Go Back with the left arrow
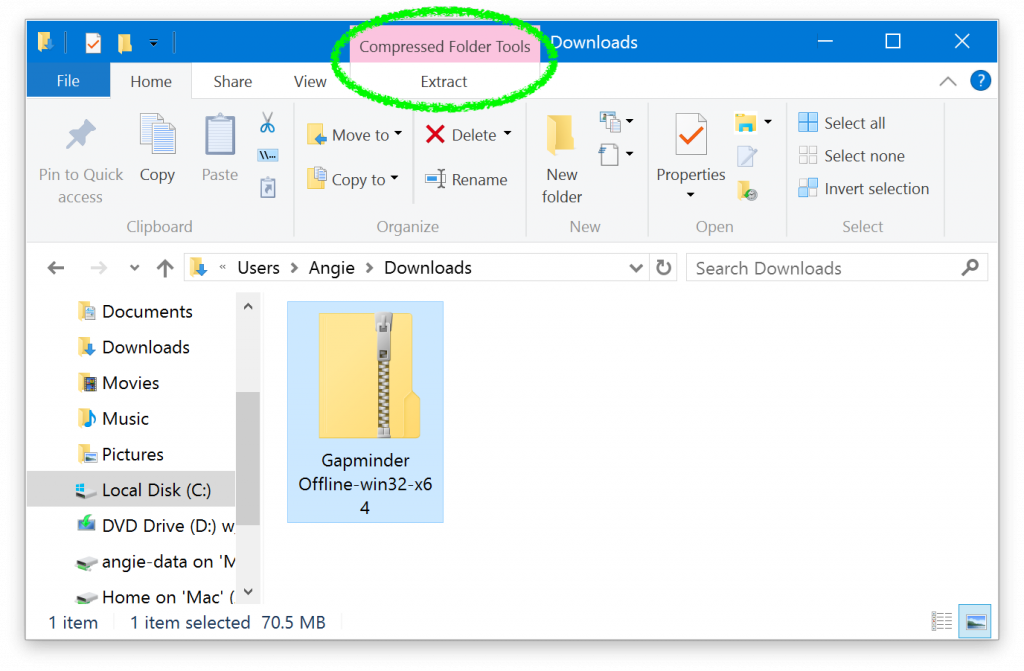 56,268
